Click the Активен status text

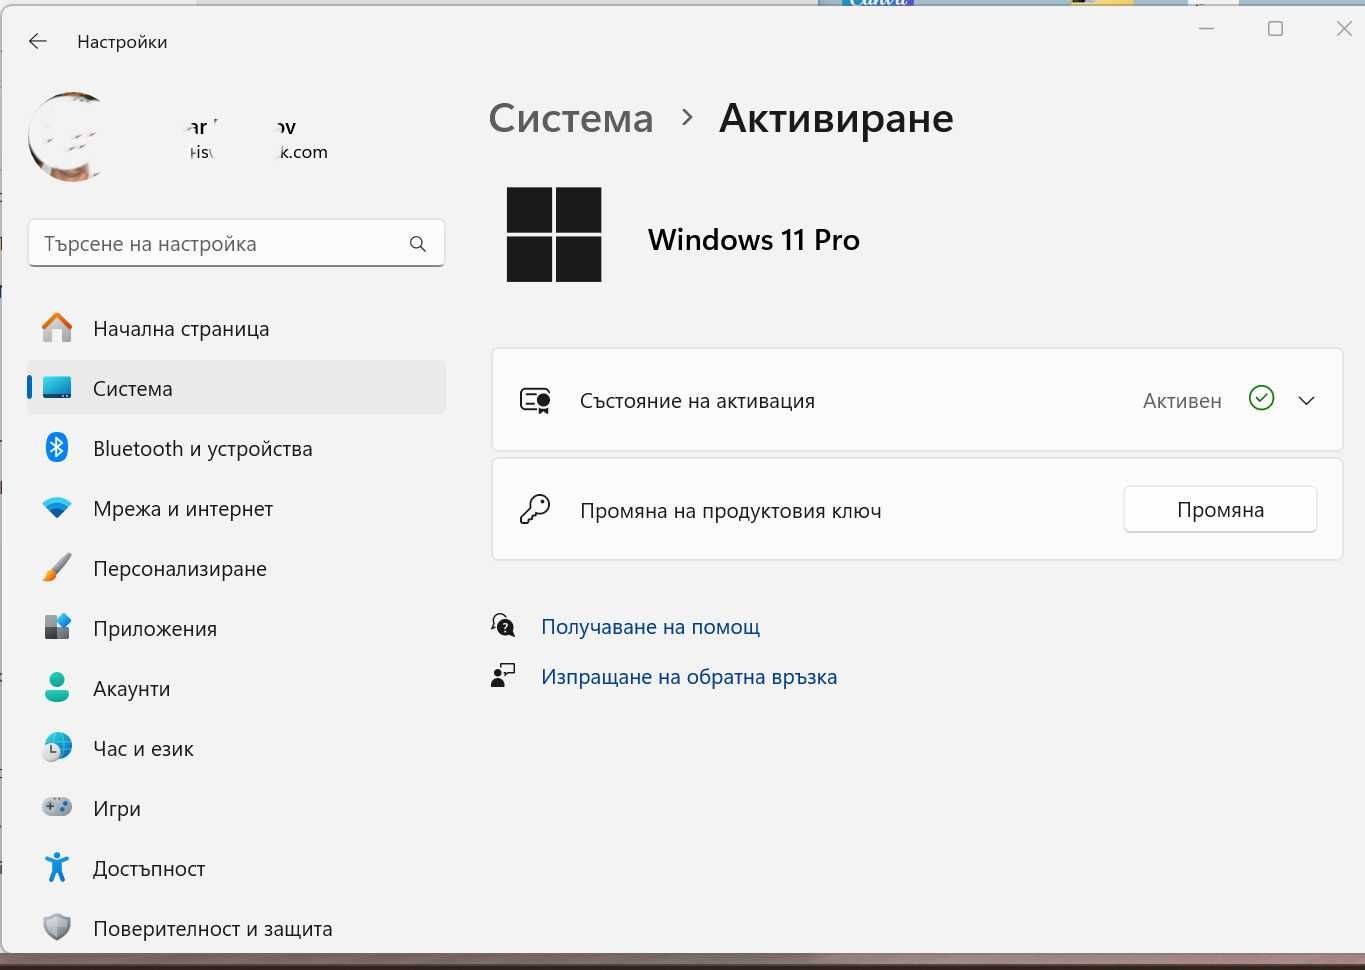tap(1182, 401)
